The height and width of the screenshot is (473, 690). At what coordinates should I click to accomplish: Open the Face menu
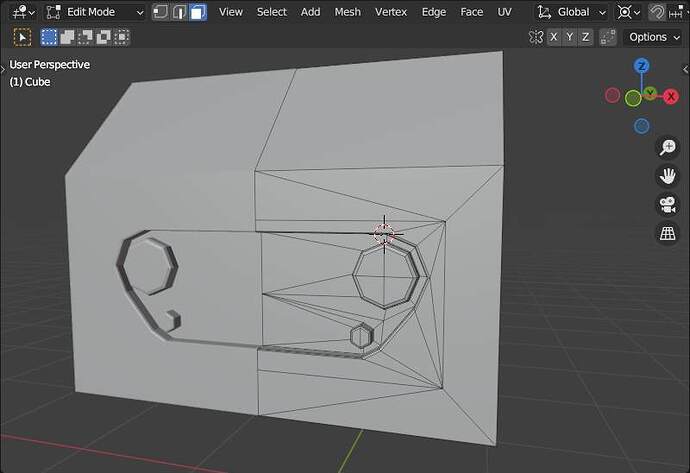pos(472,12)
